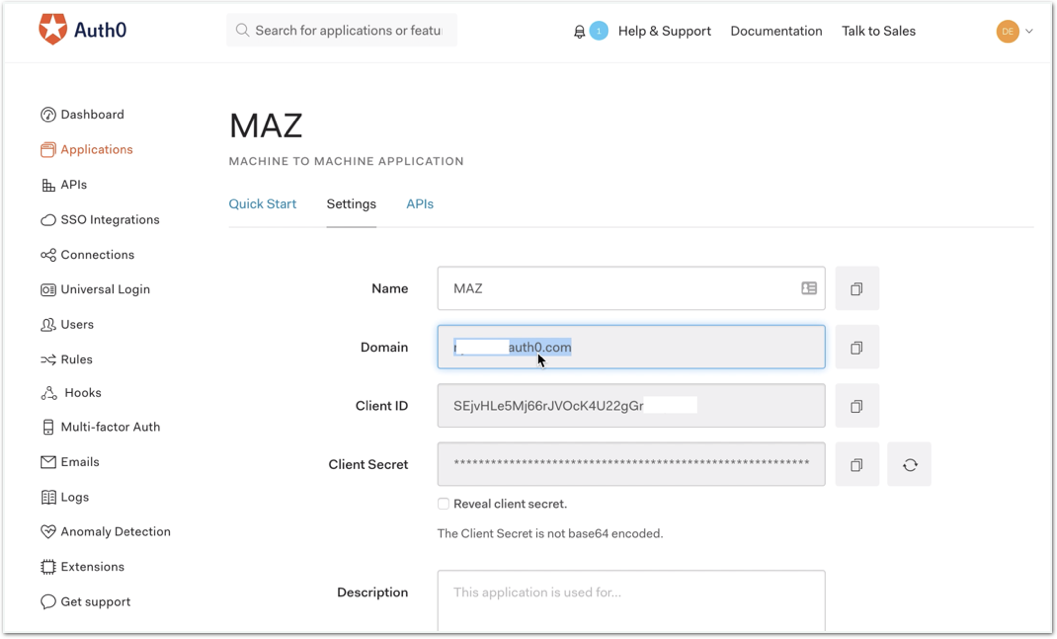The height and width of the screenshot is (639, 1057).
Task: Click the APIs building icon
Action: point(48,185)
